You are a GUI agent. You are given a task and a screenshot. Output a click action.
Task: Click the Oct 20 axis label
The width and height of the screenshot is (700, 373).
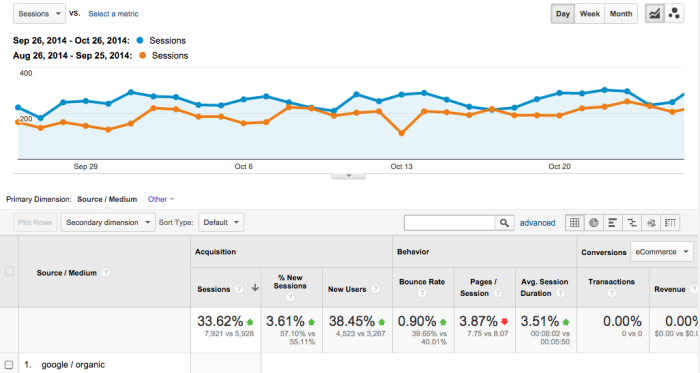559,166
